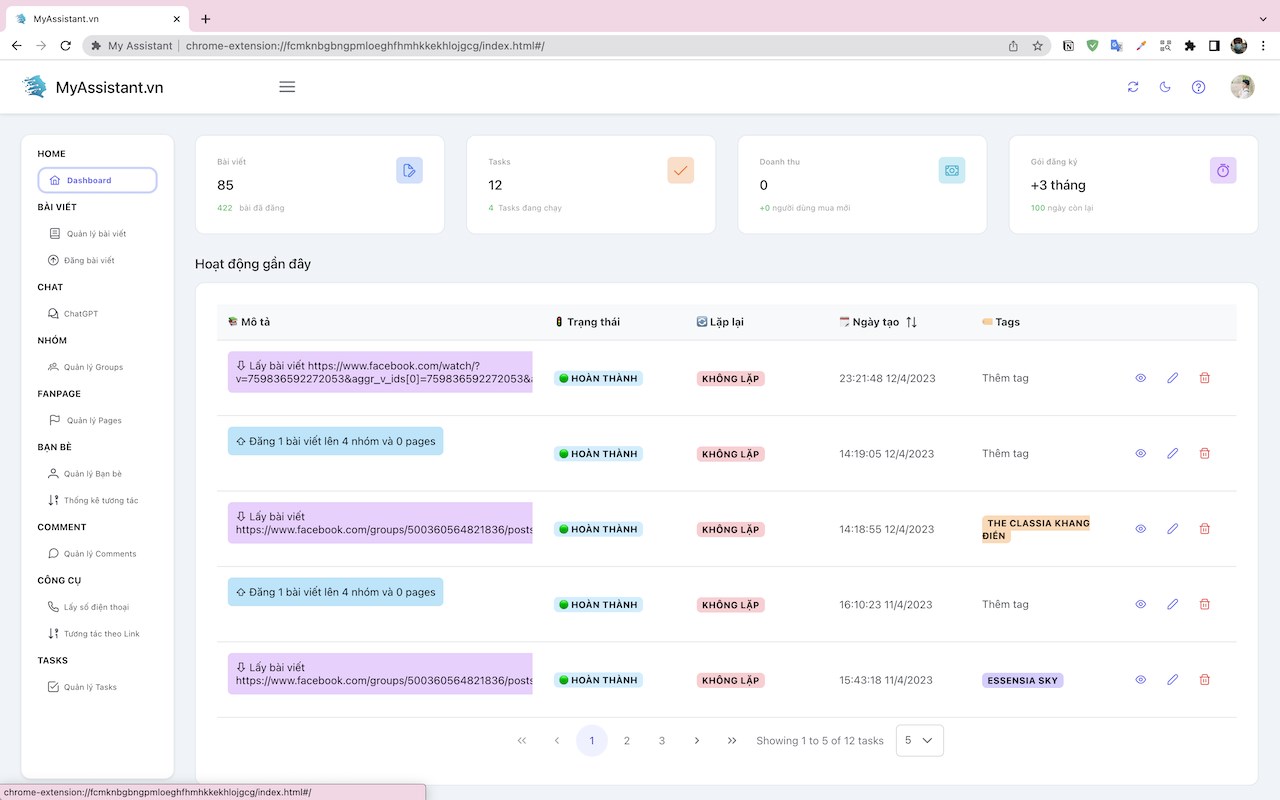Click Thêm tag in the 14:19:05 row

(x=1005, y=453)
